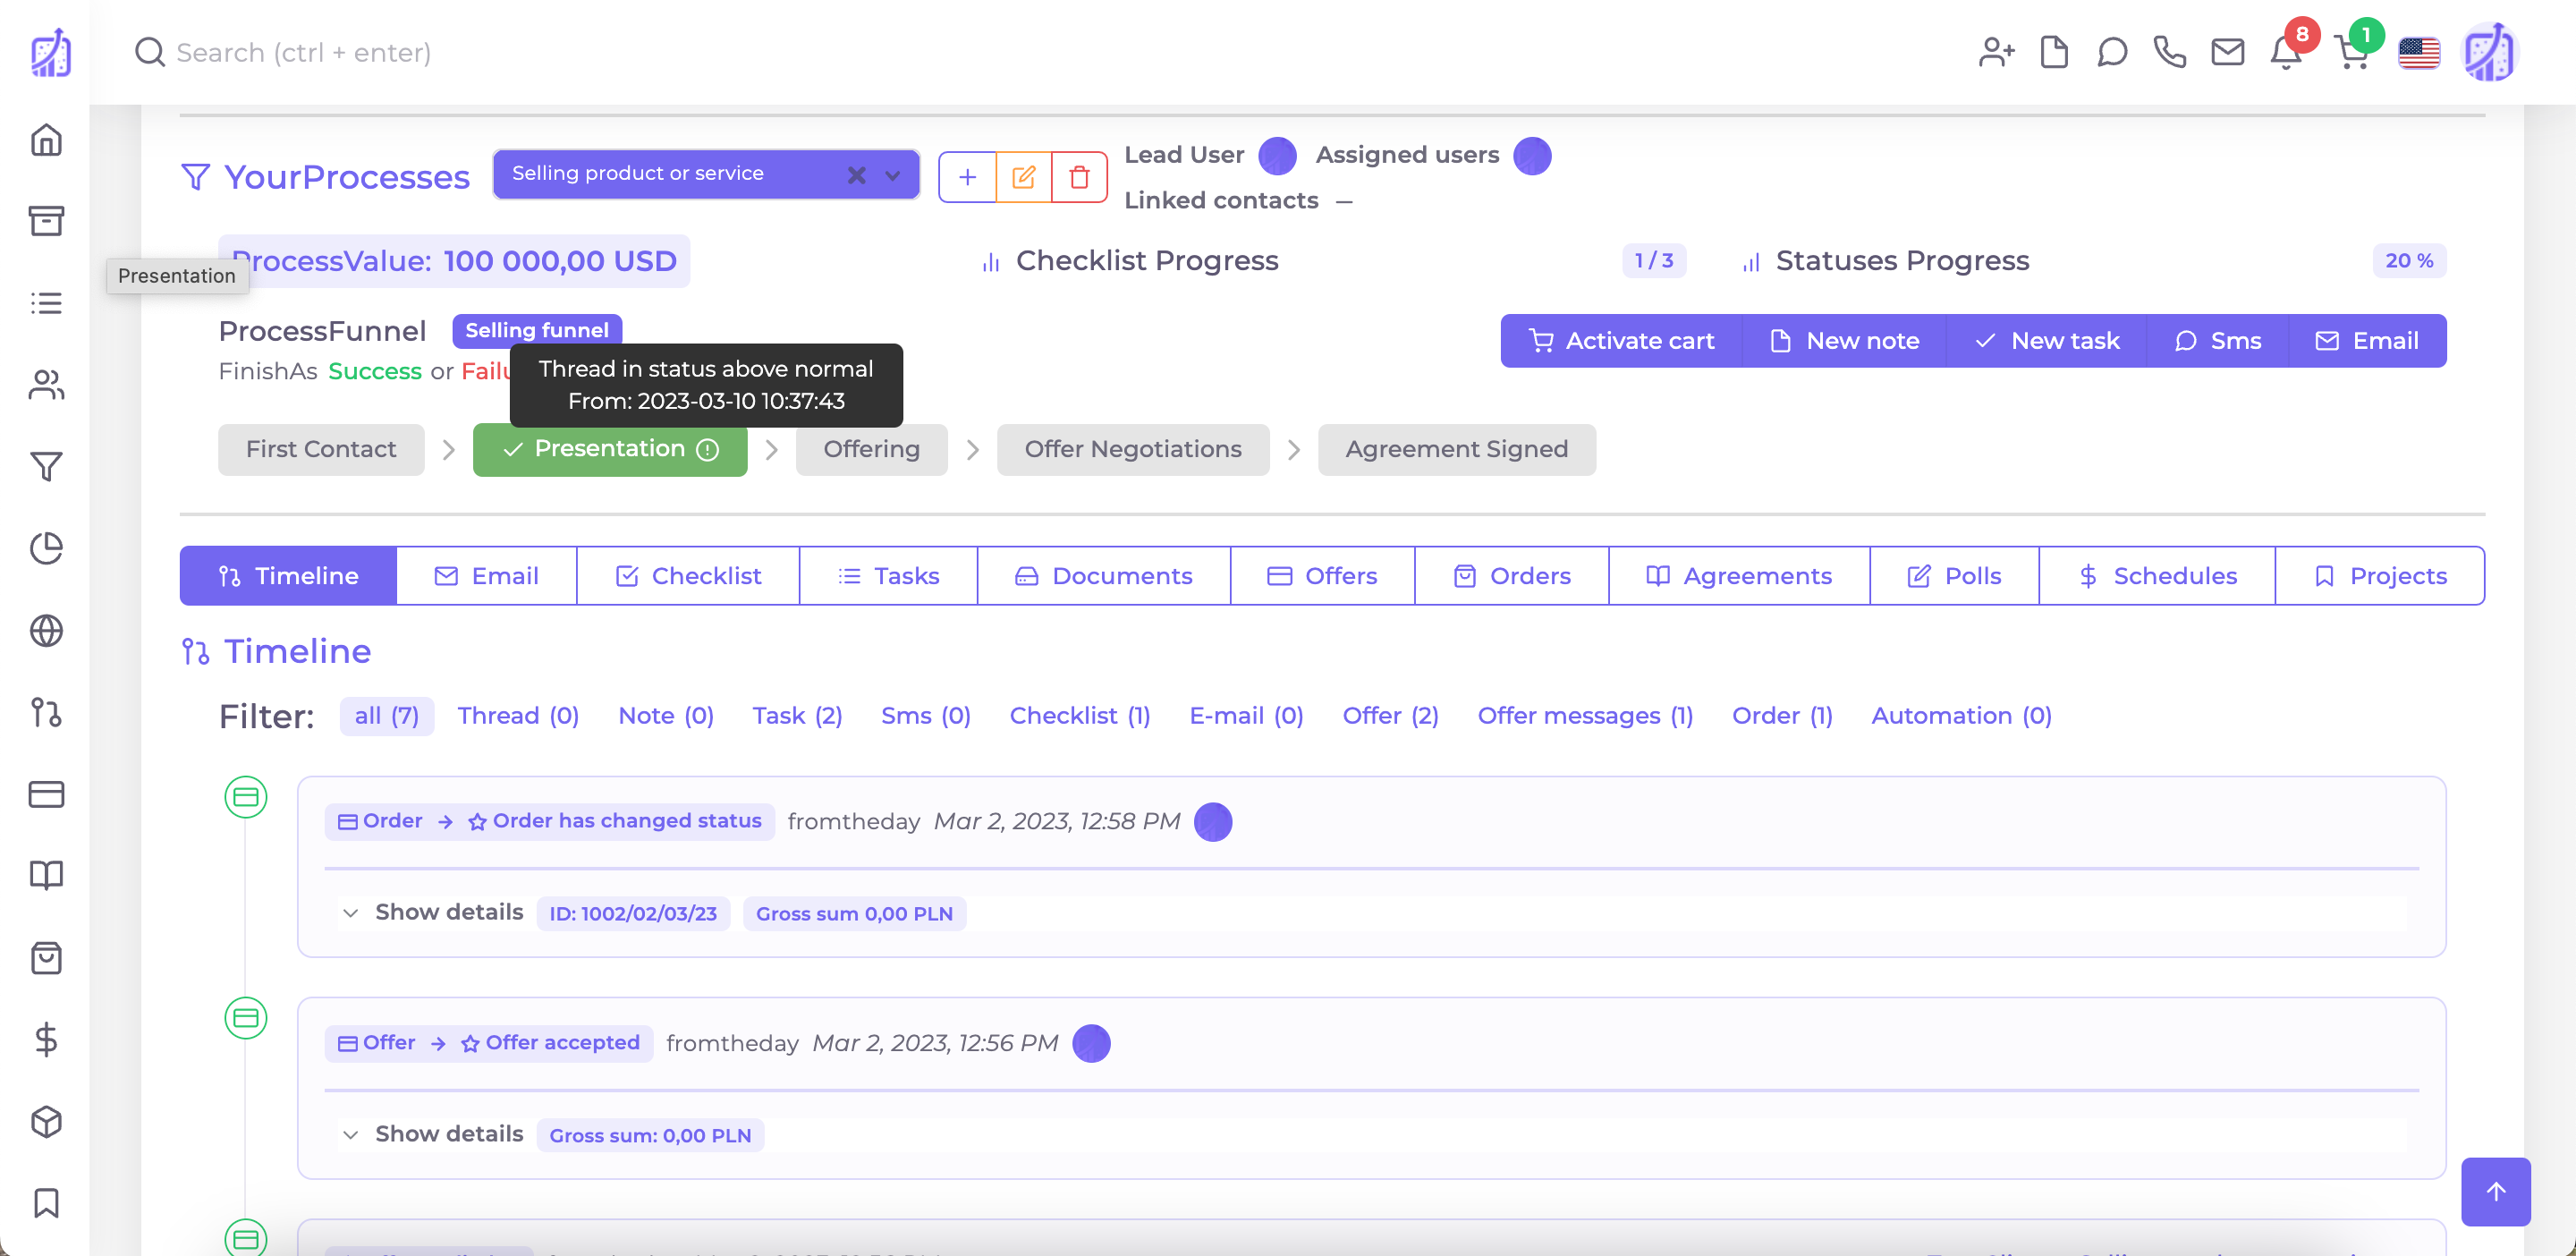The height and width of the screenshot is (1256, 2576).
Task: Select the First Contact status
Action: [321, 449]
